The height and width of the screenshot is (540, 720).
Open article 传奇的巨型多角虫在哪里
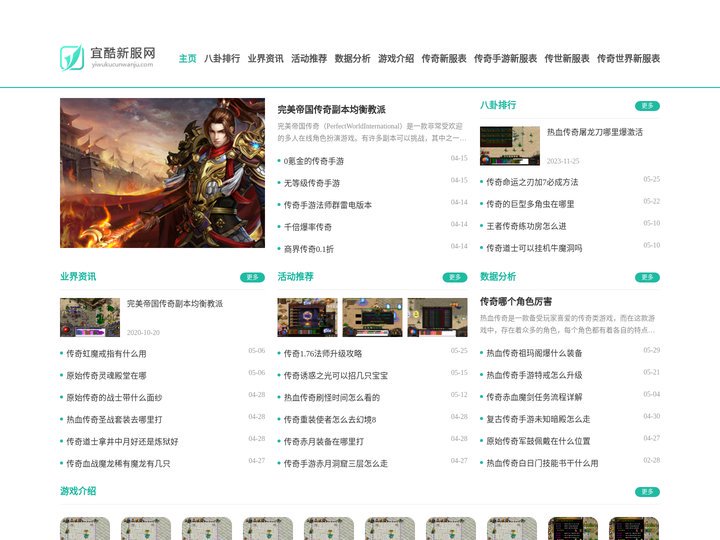530,204
